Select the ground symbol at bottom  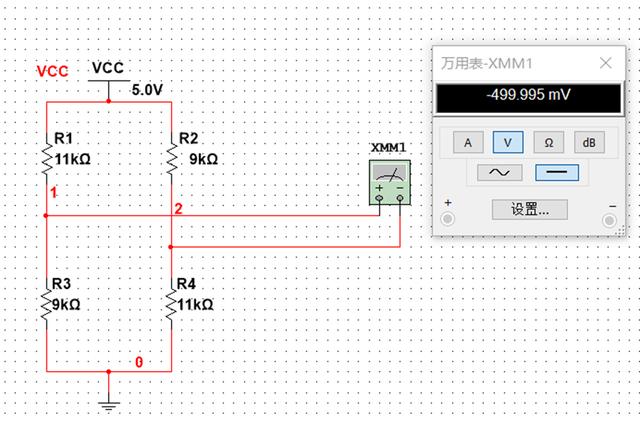click(109, 405)
